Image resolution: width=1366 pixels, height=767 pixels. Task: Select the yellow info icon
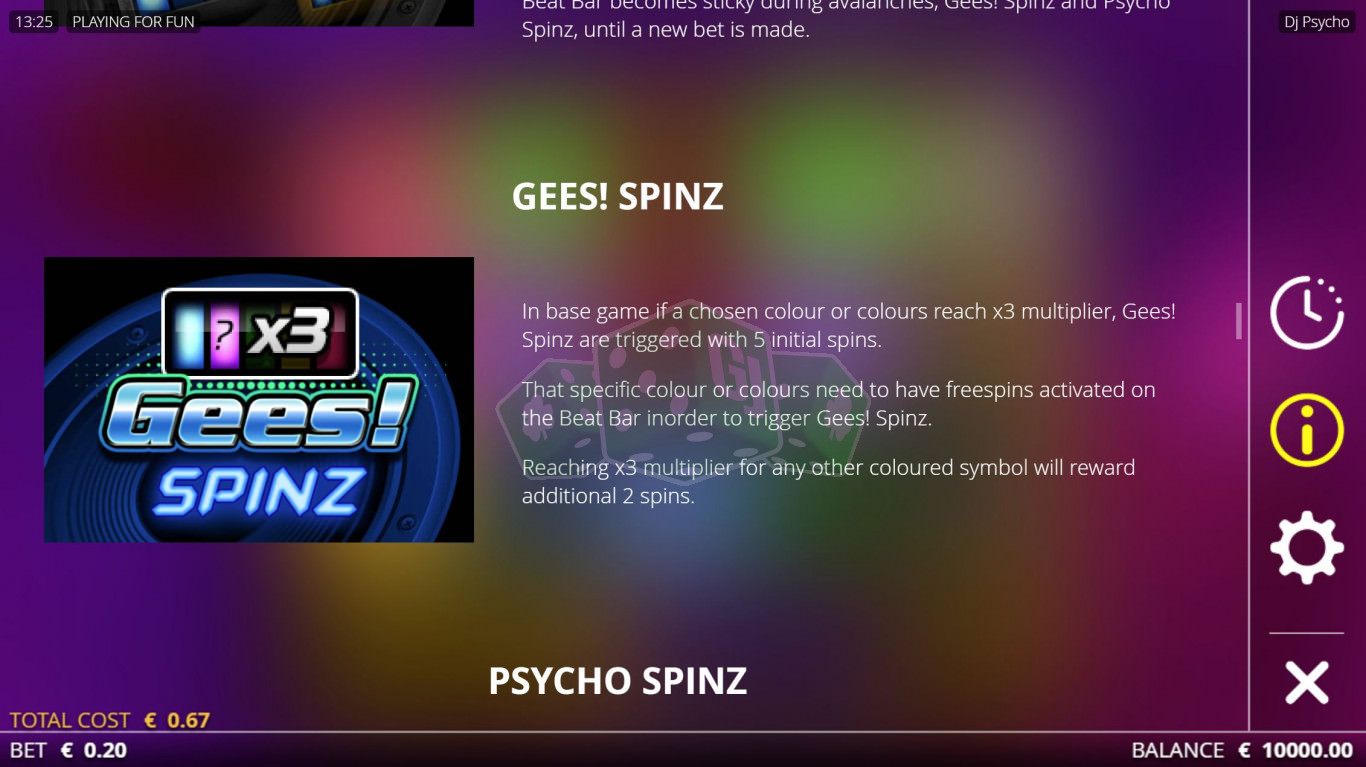pos(1307,430)
